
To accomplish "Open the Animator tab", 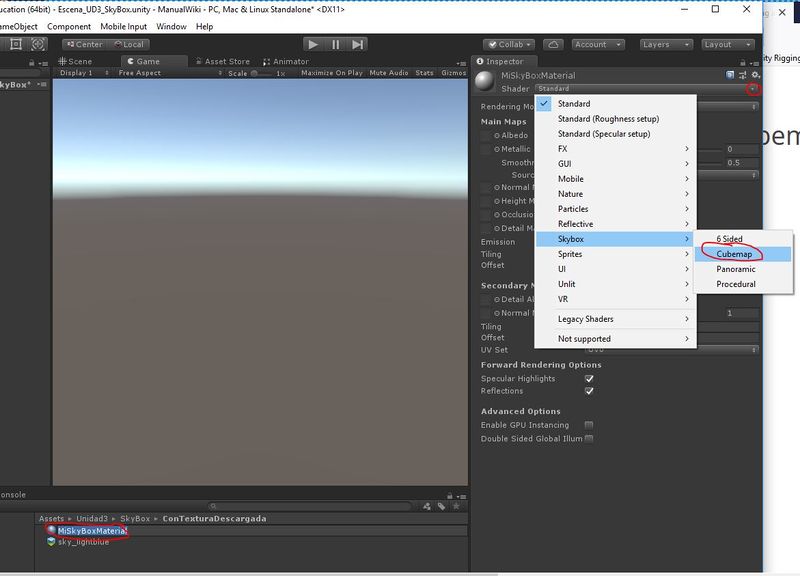I will pos(286,61).
